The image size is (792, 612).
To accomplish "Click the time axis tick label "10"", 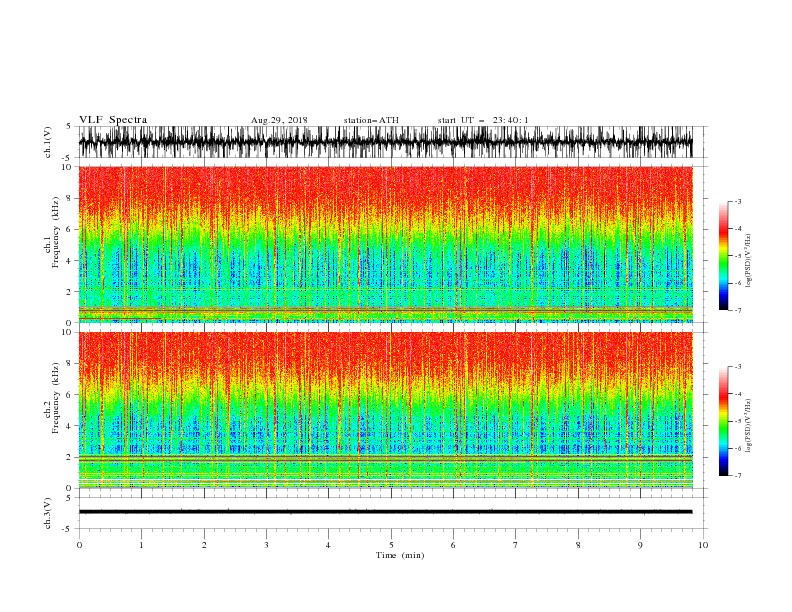I will click(x=703, y=545).
